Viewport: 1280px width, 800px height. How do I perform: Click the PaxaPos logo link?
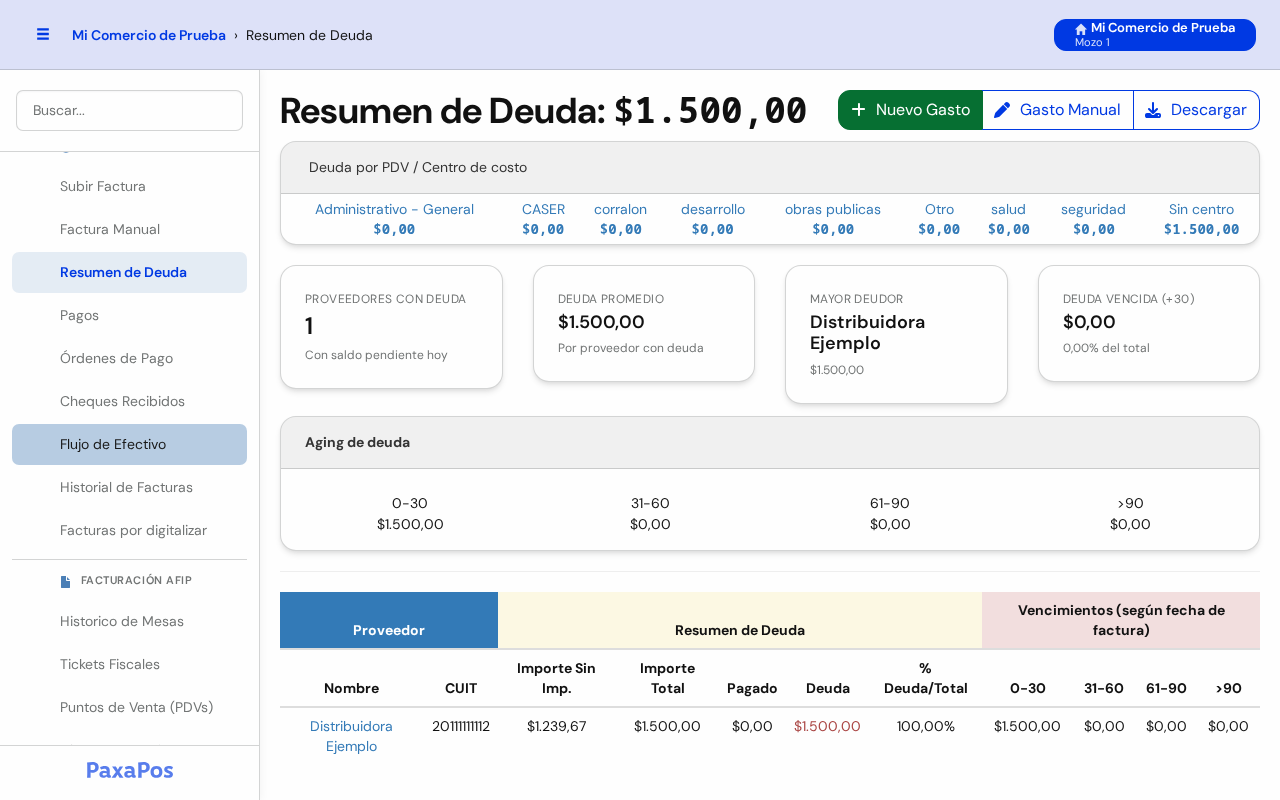coord(130,770)
